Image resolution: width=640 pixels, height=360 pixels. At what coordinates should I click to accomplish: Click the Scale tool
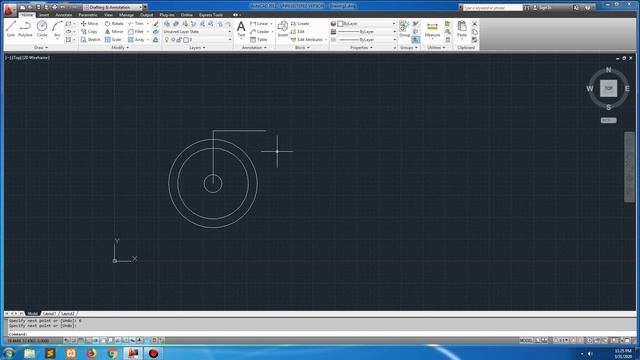click(113, 40)
